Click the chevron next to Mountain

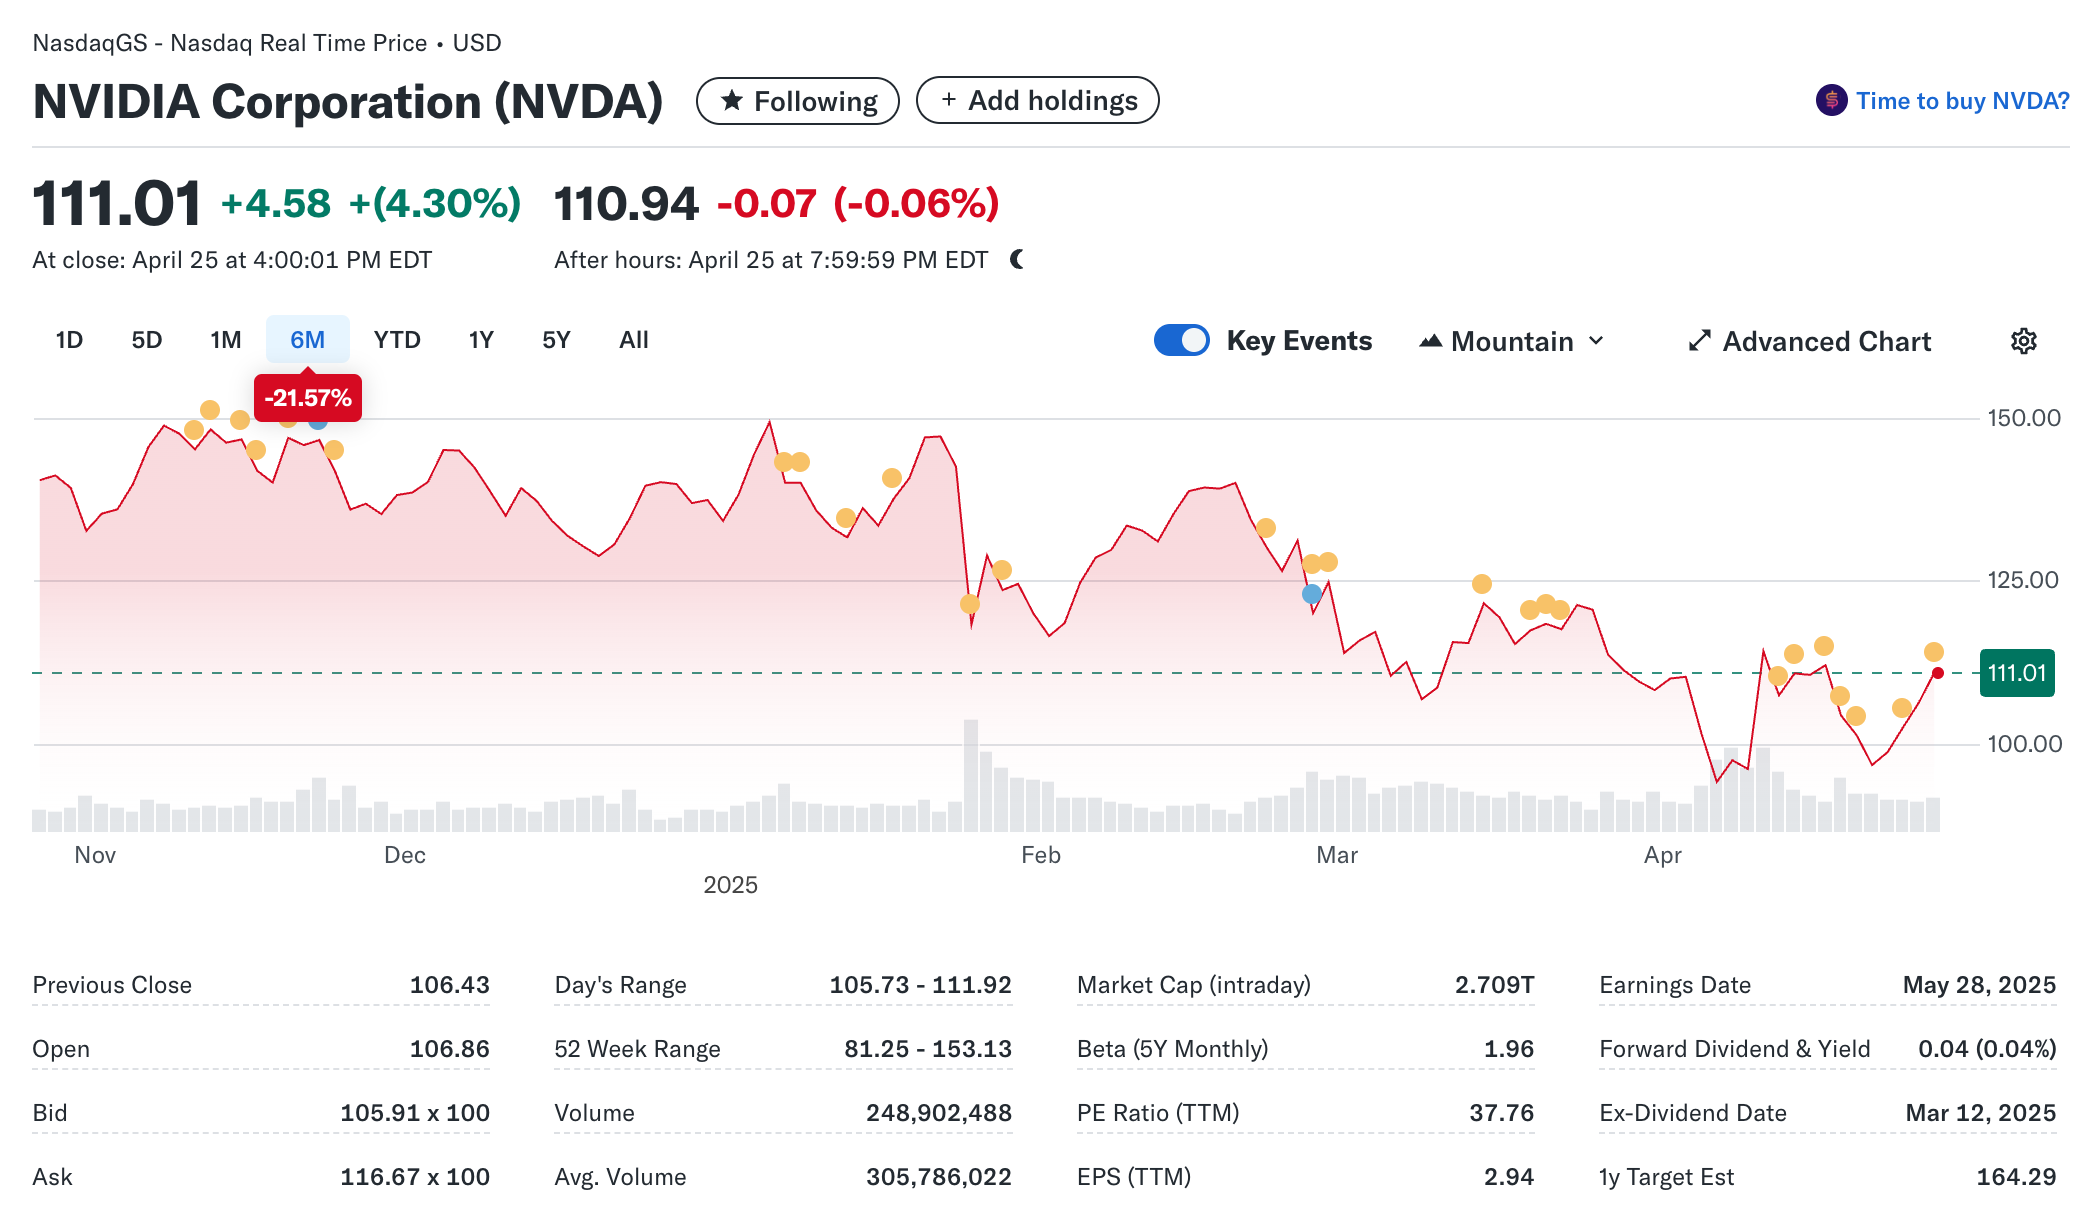1596,341
